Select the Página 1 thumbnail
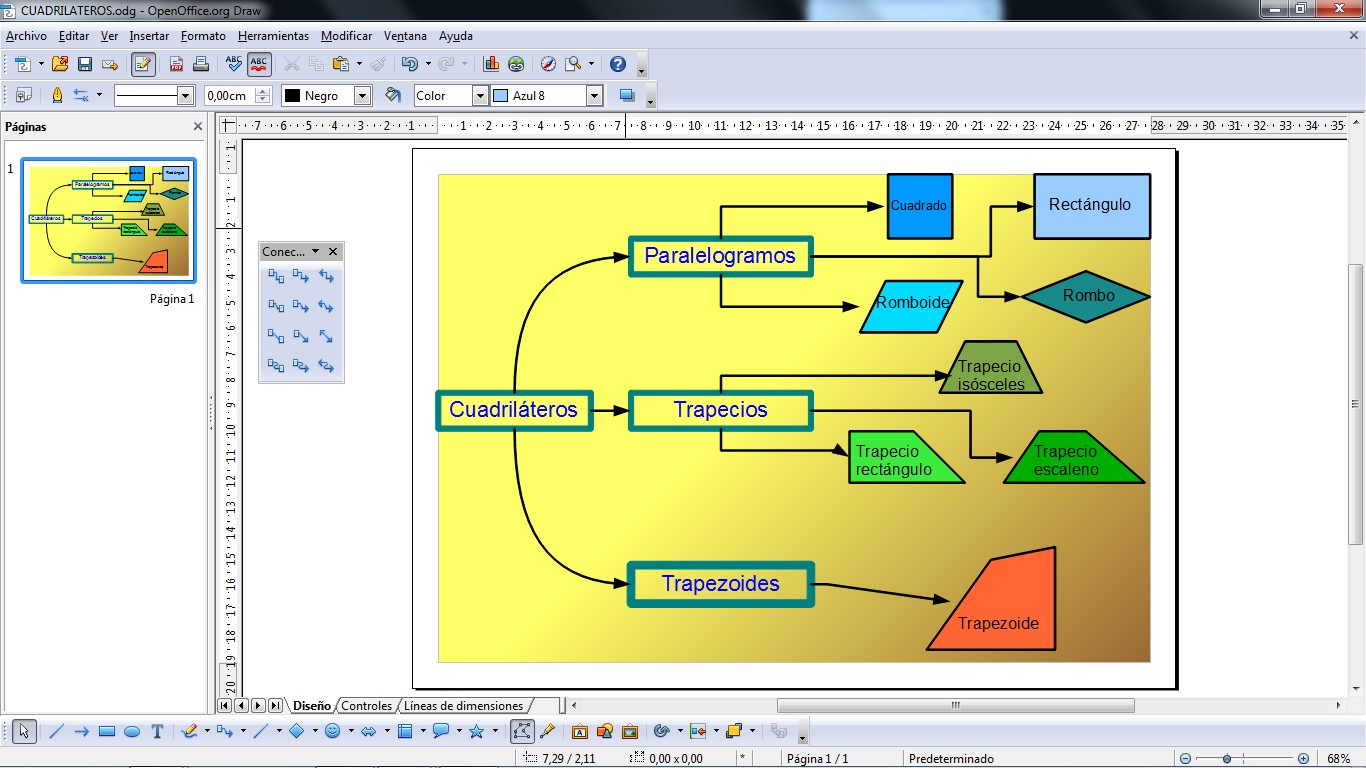The width and height of the screenshot is (1366, 768). coord(109,220)
